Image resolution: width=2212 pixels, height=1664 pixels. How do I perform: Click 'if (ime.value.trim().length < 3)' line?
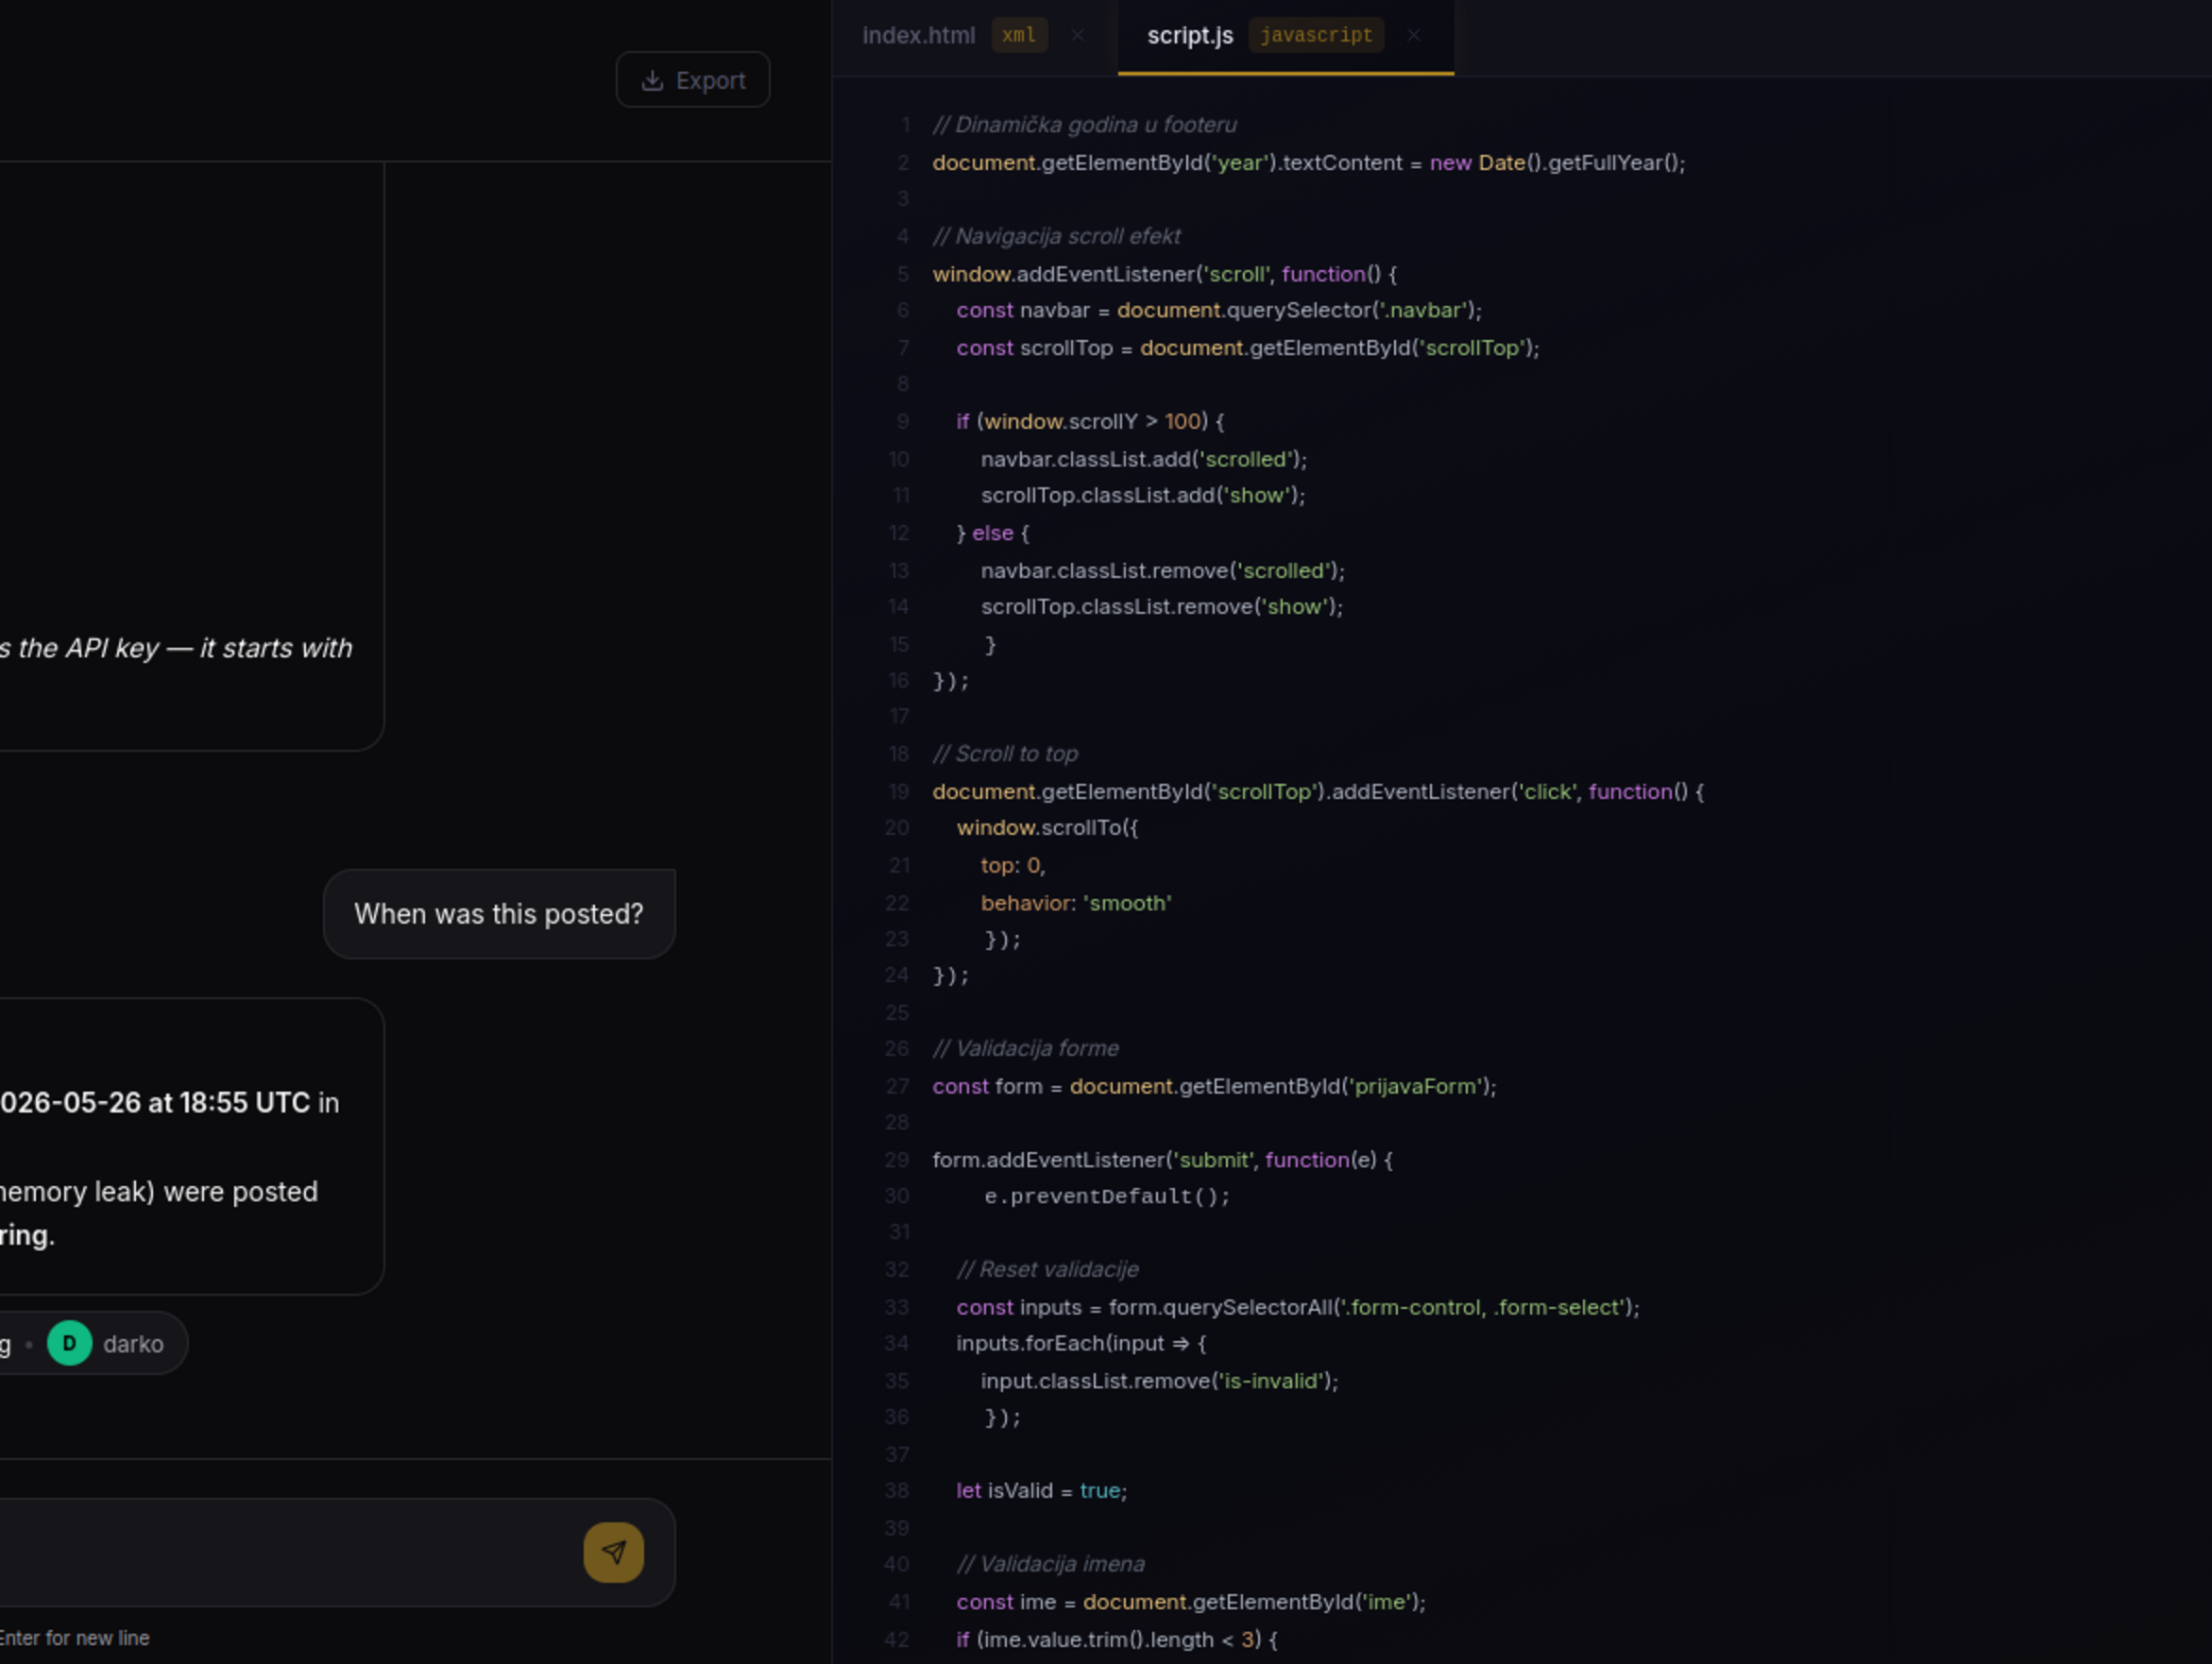coord(1116,1639)
